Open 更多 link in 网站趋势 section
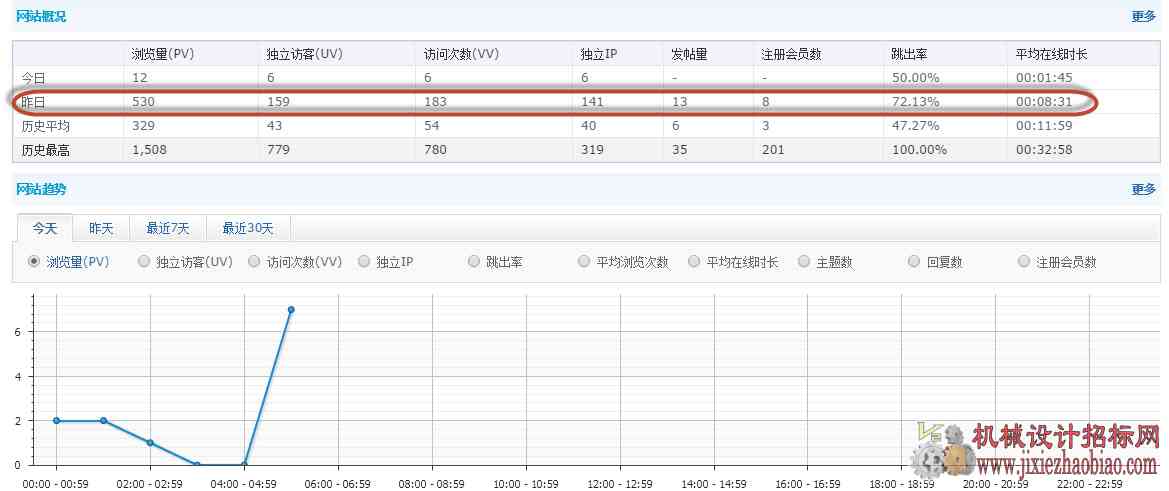1169x491 pixels. point(1143,189)
